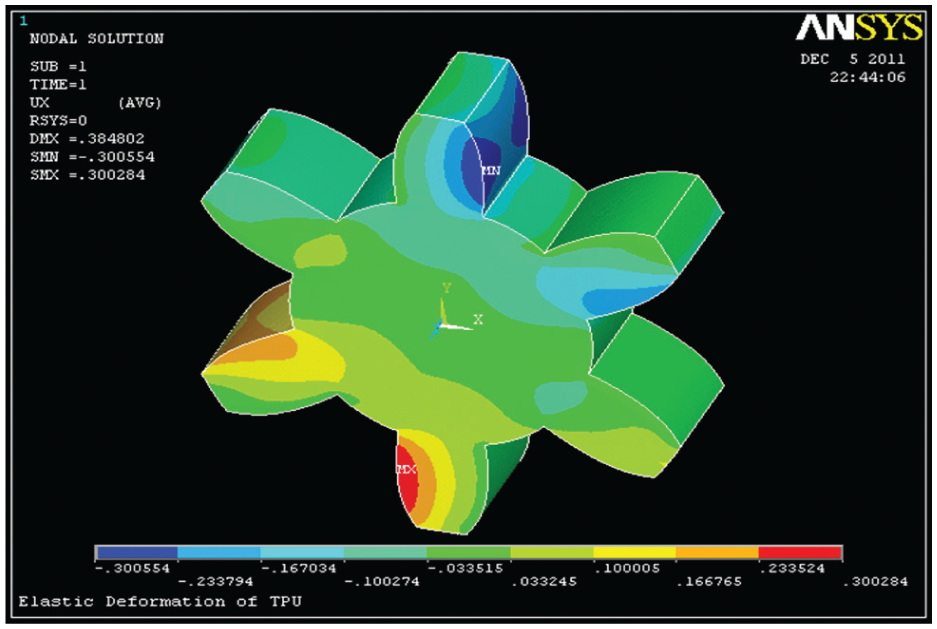Click the ANSYS logo
Viewport: 937px width, 629px height.
859,27
